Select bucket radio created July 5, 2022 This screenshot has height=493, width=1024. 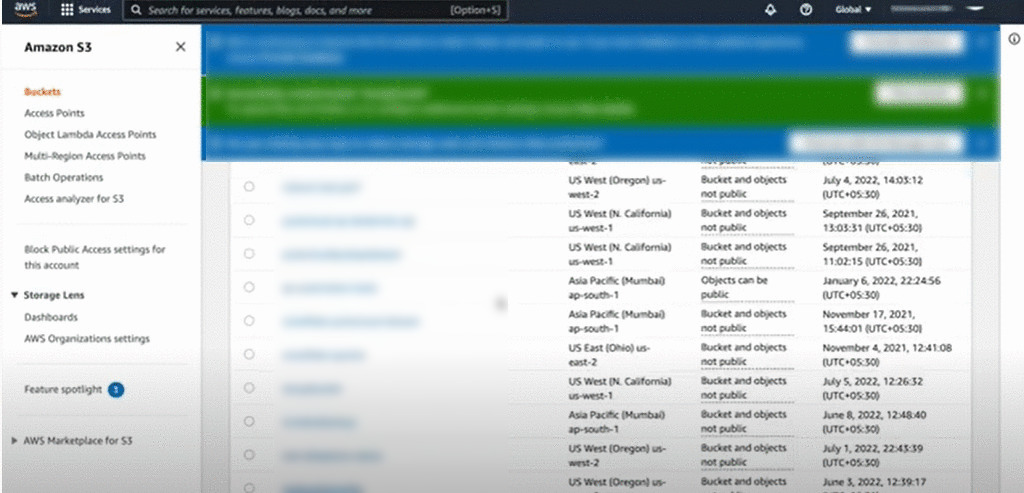tap(249, 388)
